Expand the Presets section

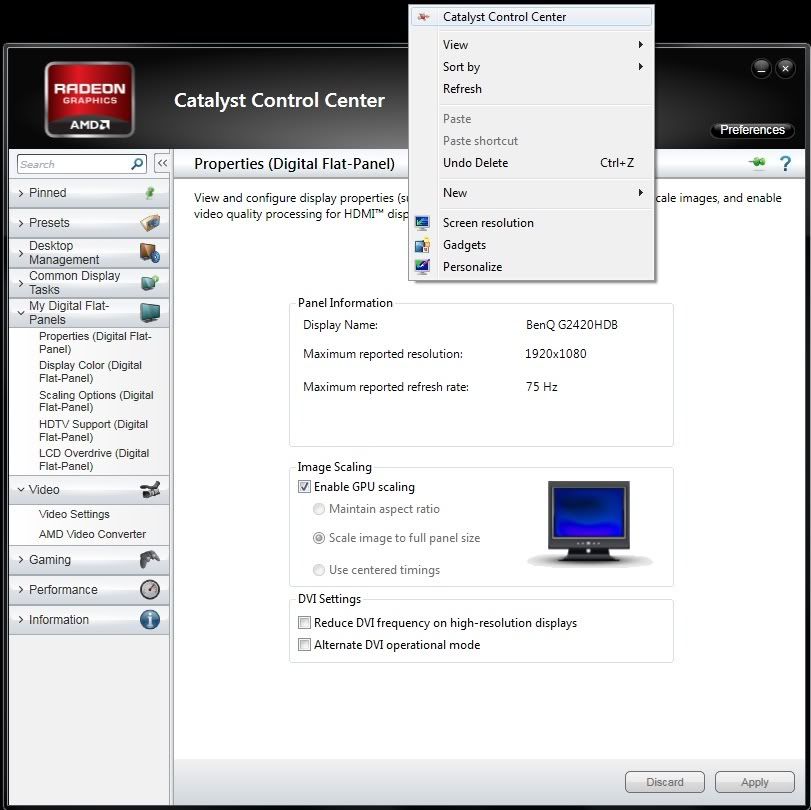(89, 222)
